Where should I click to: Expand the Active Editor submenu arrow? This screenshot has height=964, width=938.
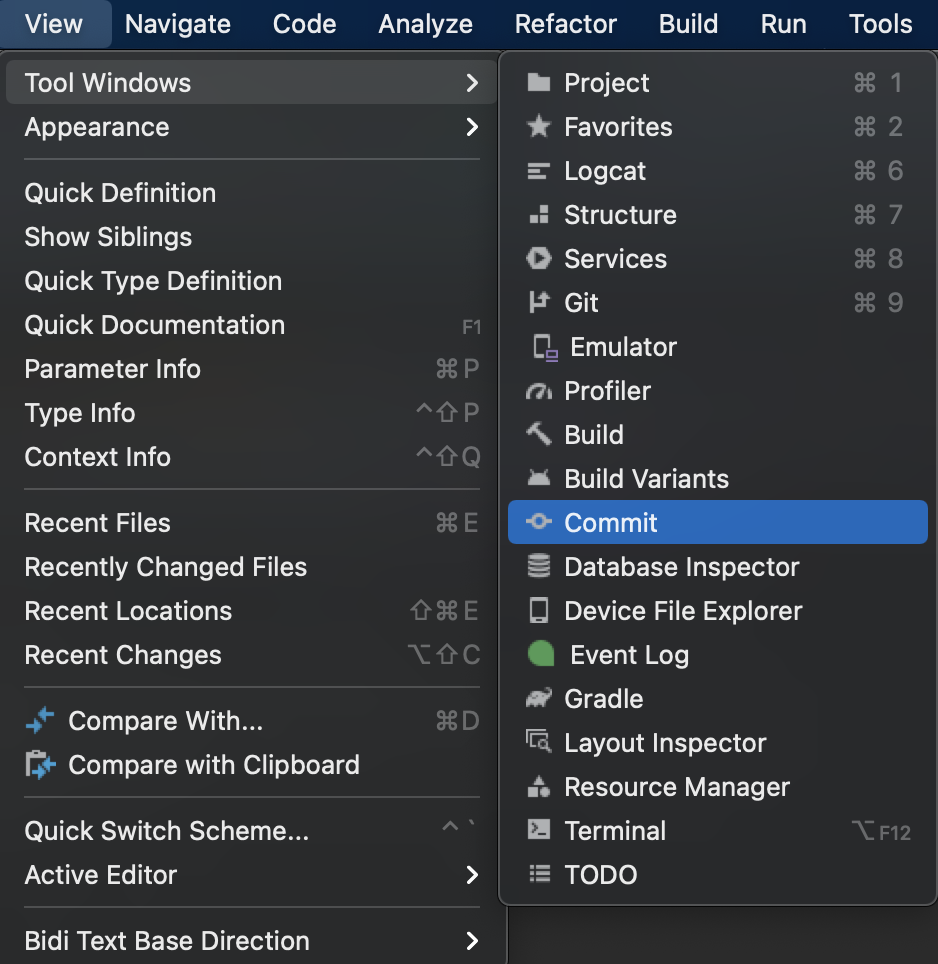click(472, 875)
